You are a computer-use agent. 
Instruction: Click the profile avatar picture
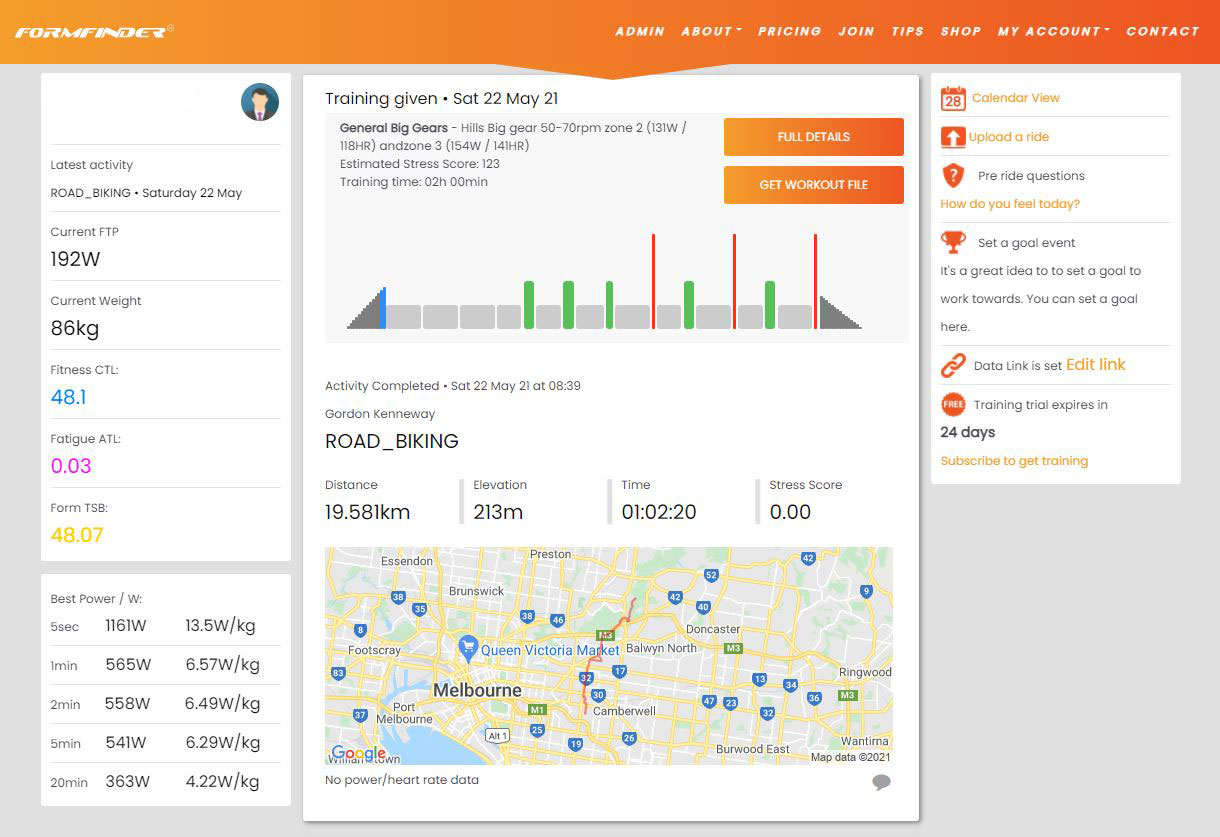259,101
